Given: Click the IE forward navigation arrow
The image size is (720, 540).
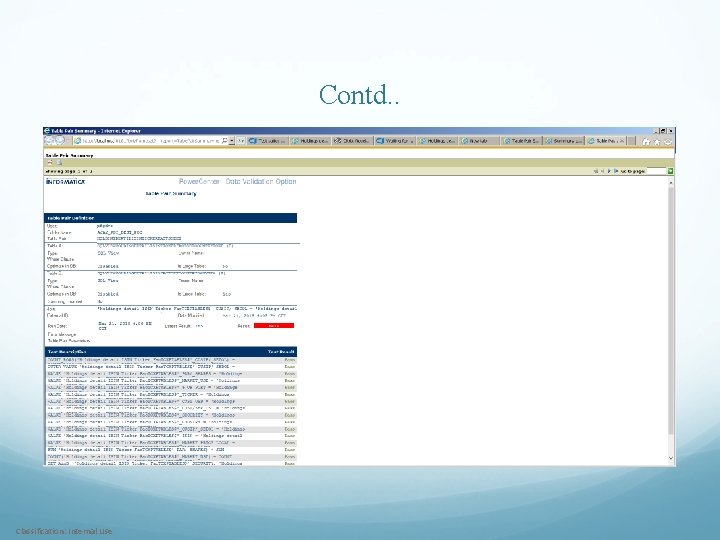Looking at the screenshot, I should tap(61, 141).
